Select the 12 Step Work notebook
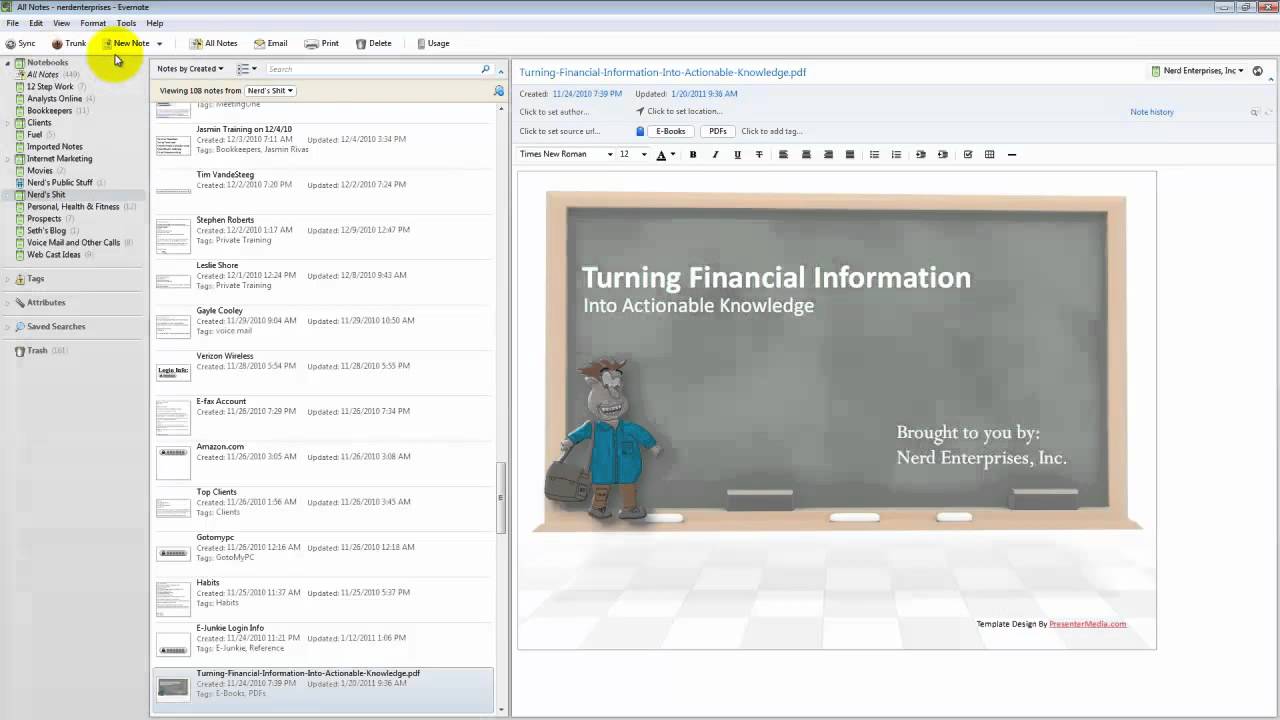The height and width of the screenshot is (720, 1280). coord(50,87)
